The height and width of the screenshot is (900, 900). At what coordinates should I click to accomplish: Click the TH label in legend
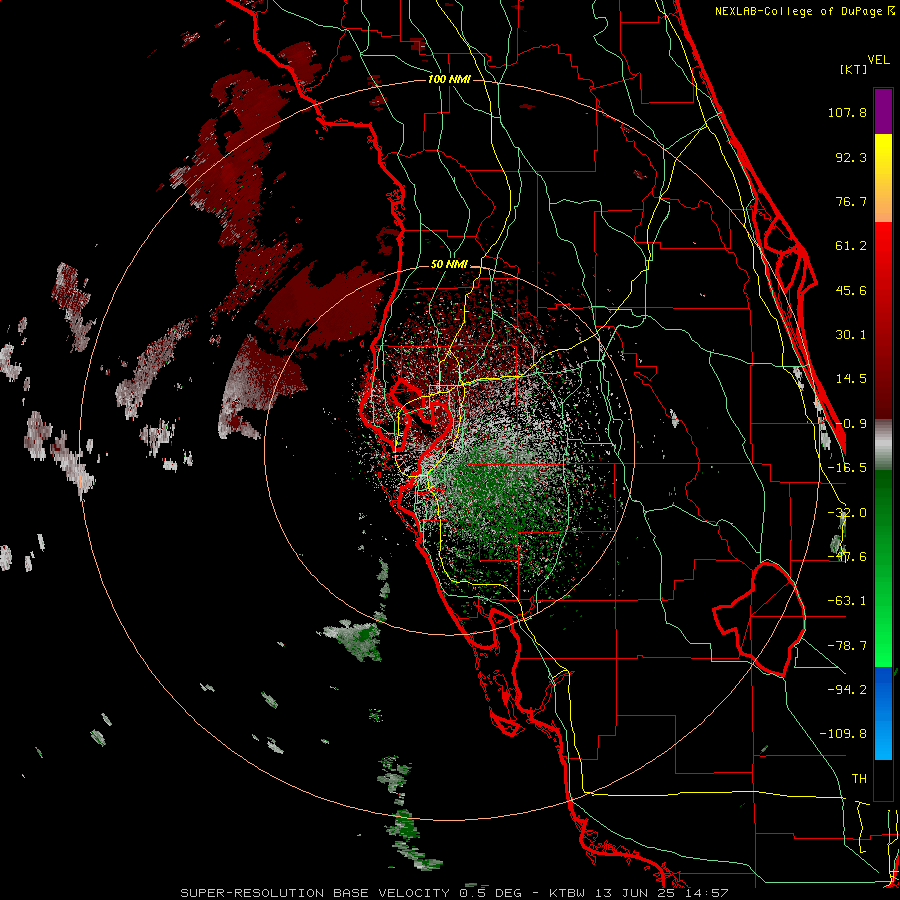pos(859,779)
